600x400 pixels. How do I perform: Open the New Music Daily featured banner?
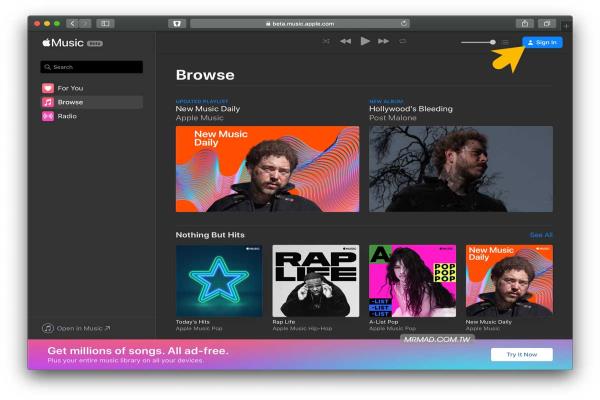tap(267, 169)
